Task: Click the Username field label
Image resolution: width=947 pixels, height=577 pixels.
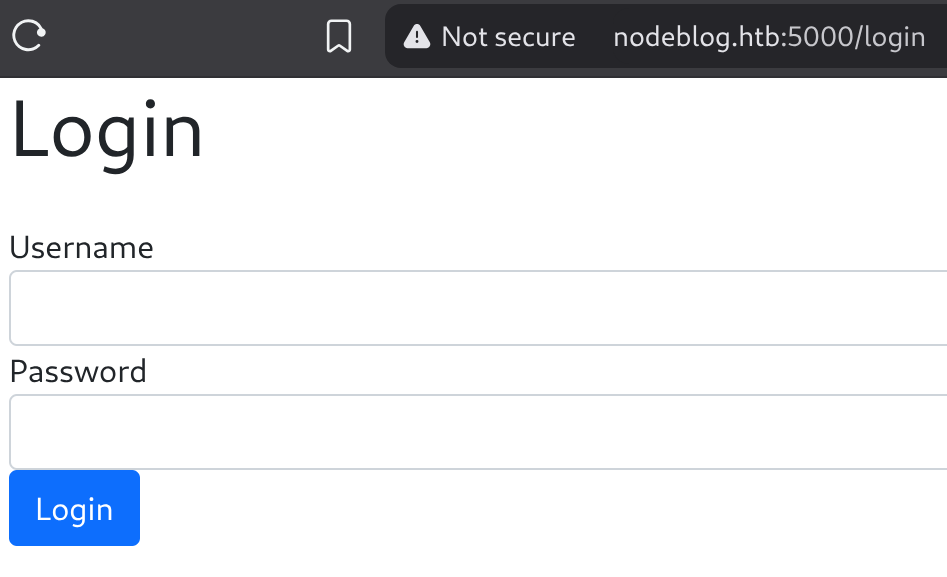Action: [x=82, y=248]
